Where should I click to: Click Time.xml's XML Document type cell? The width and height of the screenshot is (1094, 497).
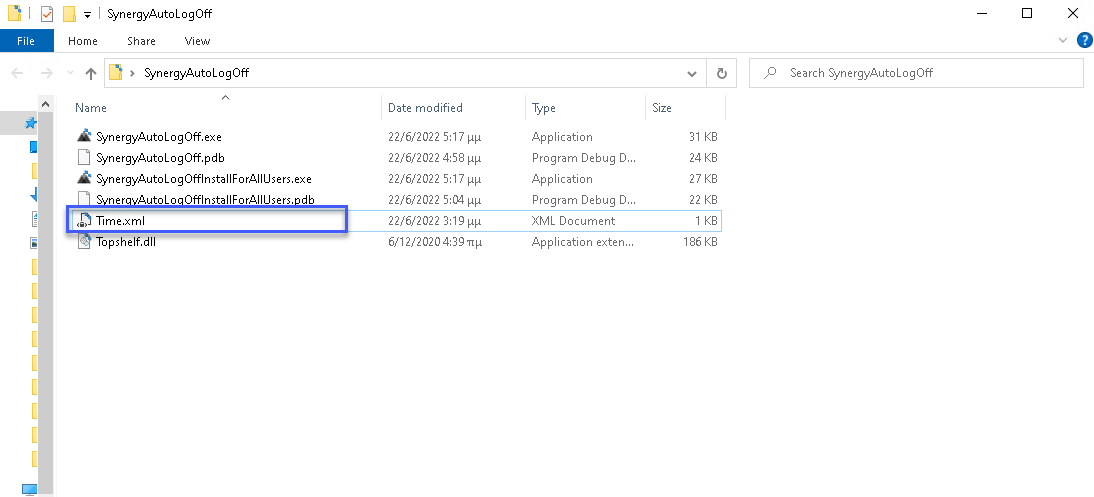(x=574, y=221)
